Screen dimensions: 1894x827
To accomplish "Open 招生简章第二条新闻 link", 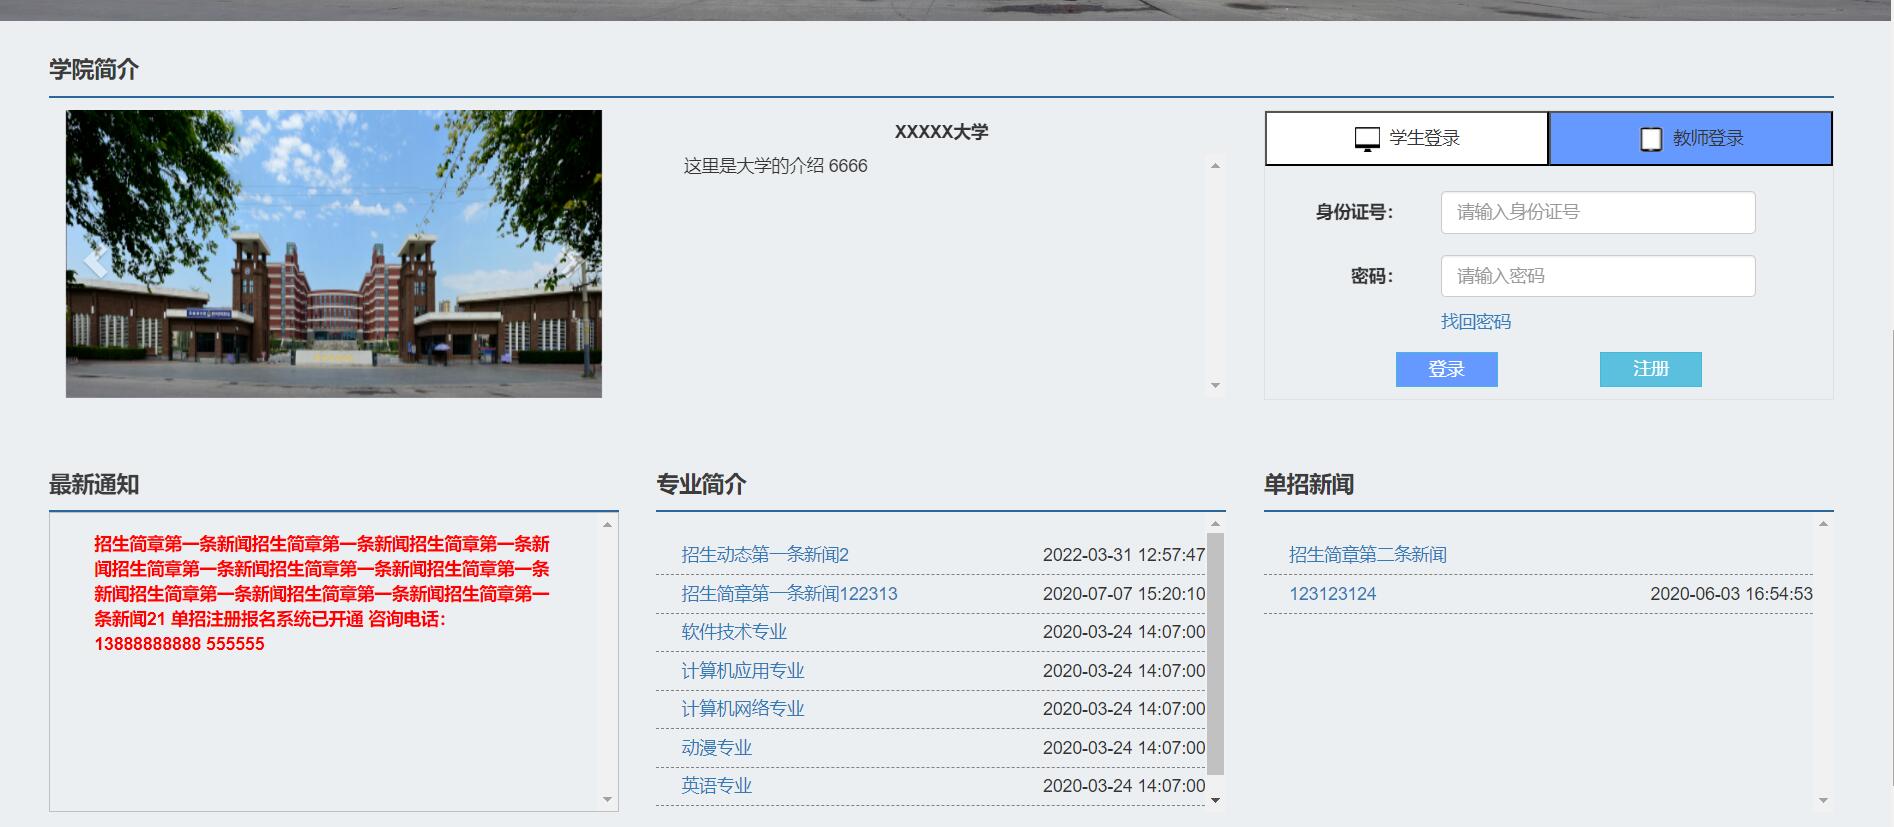I will (1368, 555).
